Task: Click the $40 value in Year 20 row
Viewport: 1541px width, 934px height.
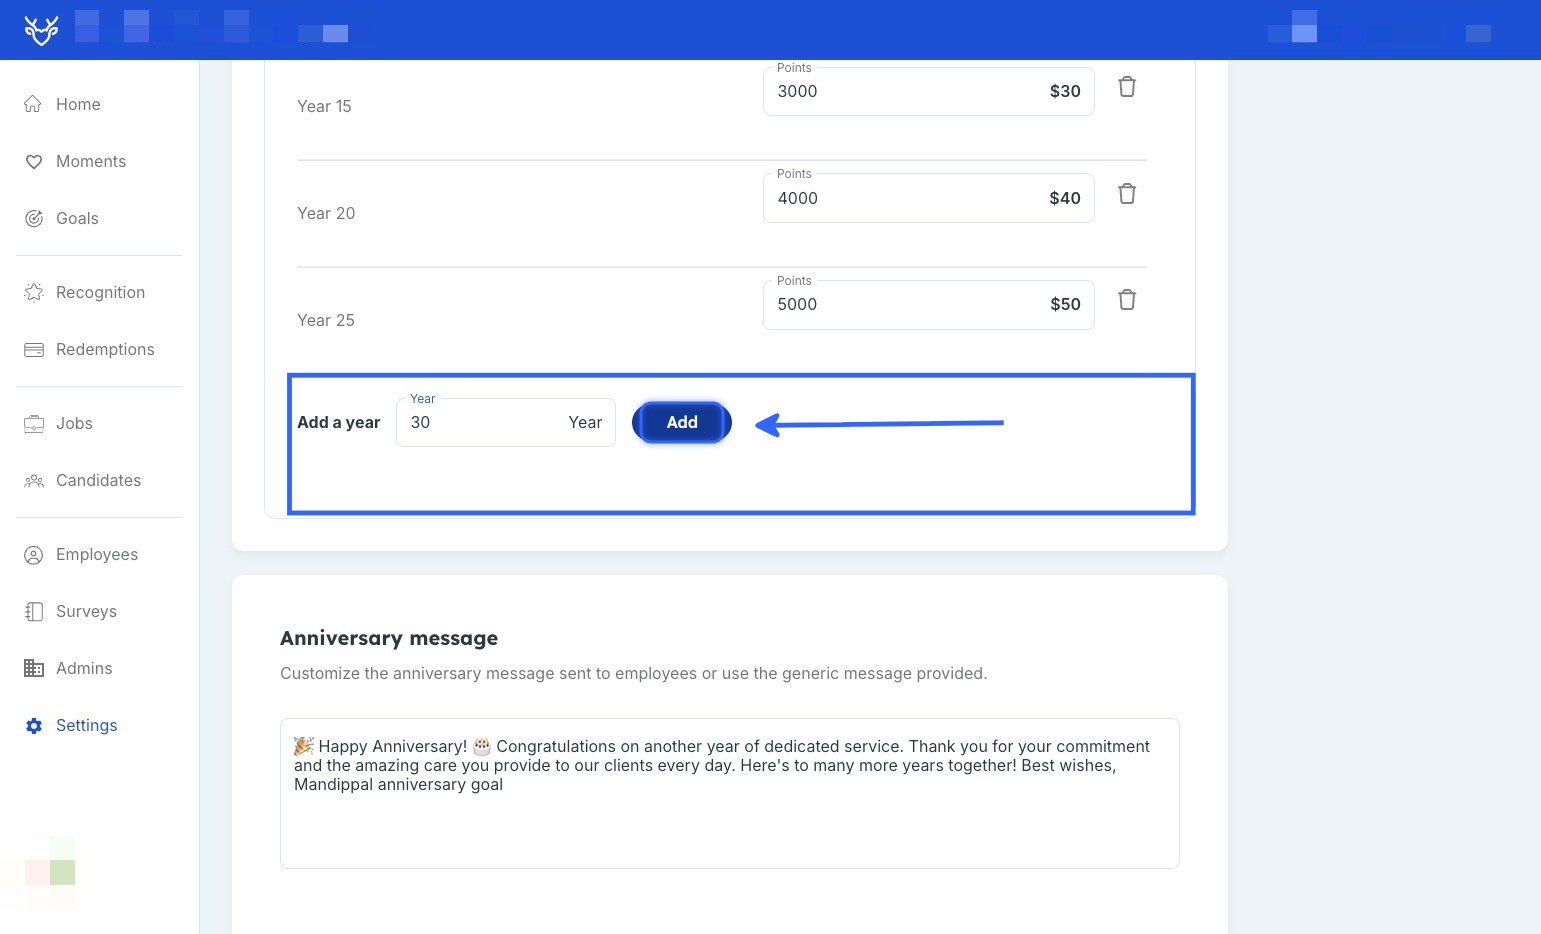Action: tap(1065, 198)
